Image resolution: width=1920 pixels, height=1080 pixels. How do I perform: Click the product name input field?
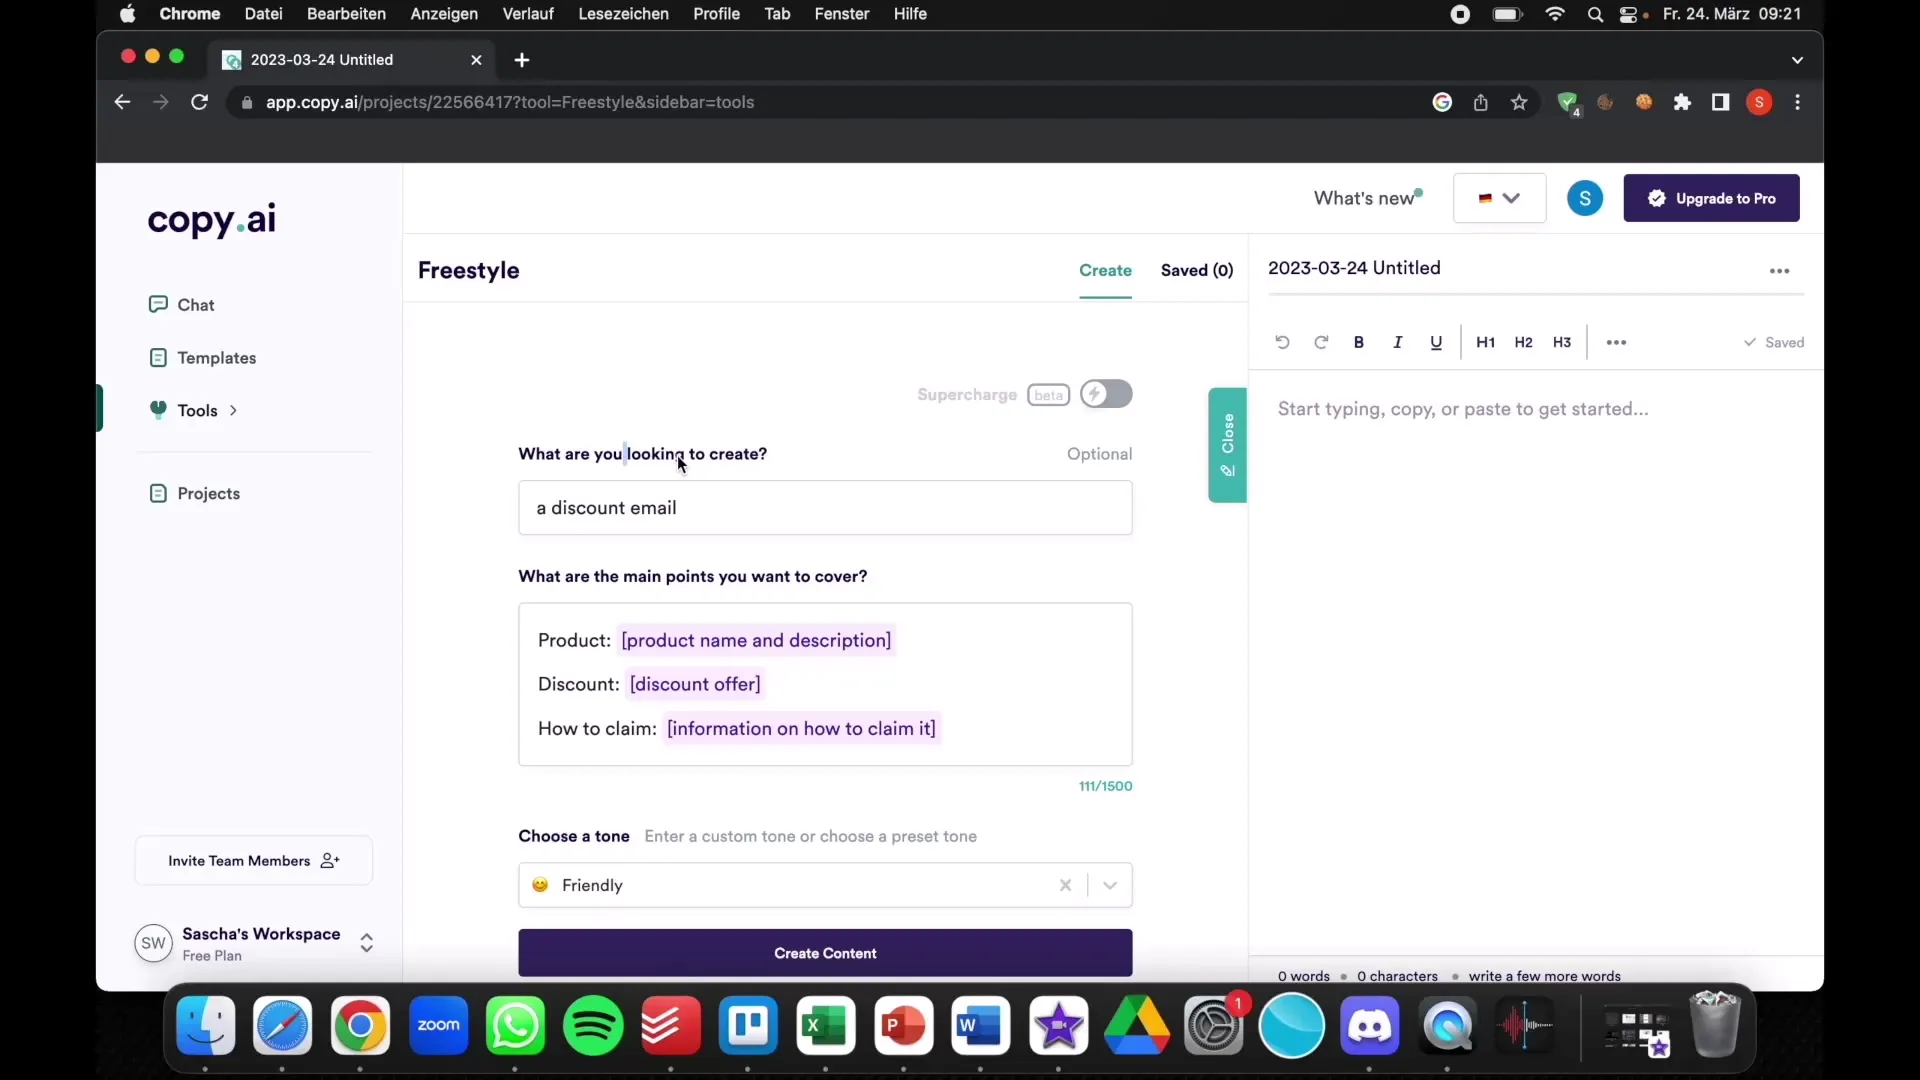pyautogui.click(x=756, y=640)
